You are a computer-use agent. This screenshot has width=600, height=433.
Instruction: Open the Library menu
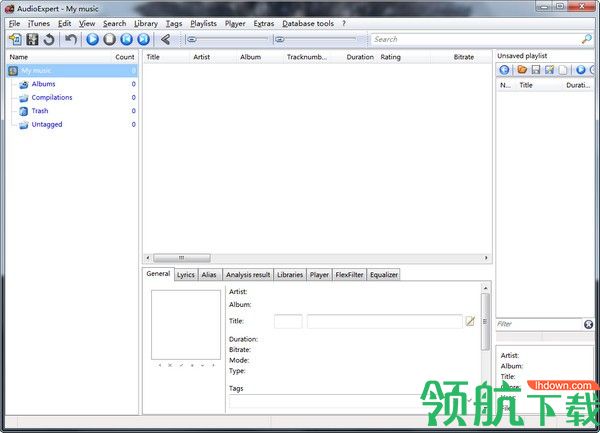click(x=146, y=24)
